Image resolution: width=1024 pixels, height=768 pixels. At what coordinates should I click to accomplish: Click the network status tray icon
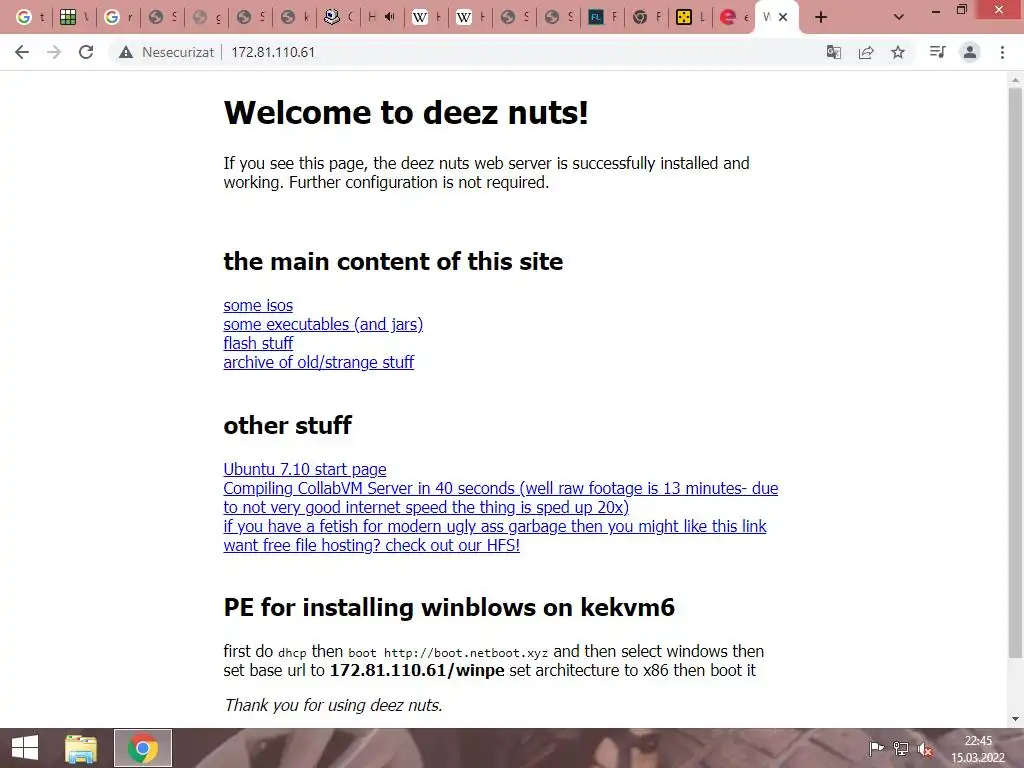coord(901,748)
